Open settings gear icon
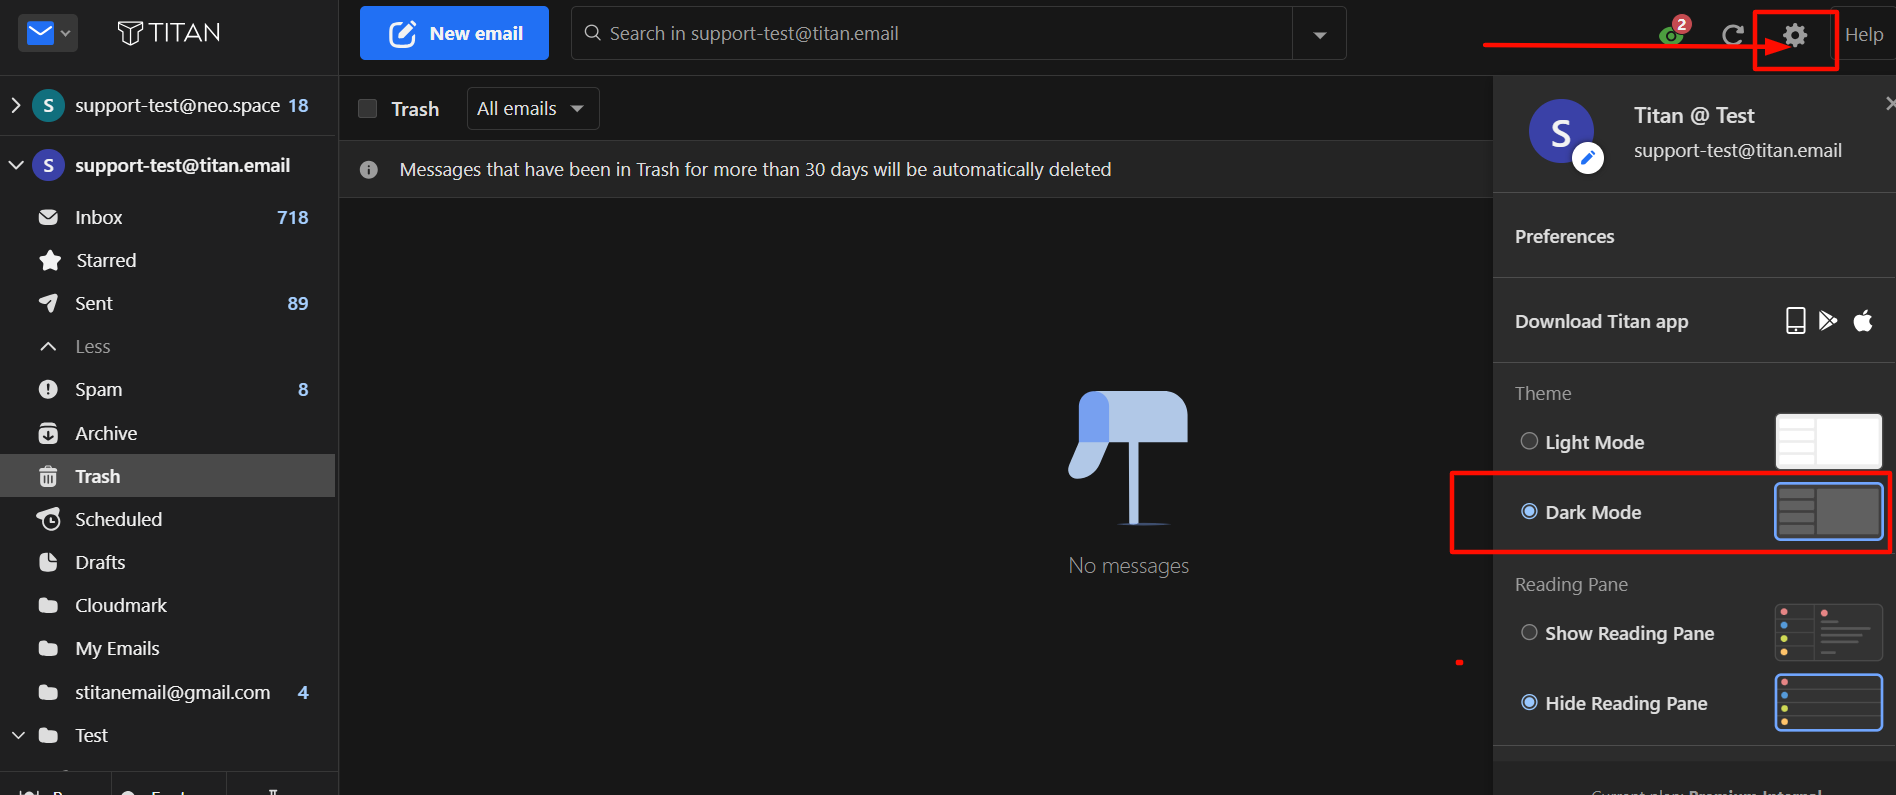Viewport: 1896px width, 795px height. tap(1795, 35)
